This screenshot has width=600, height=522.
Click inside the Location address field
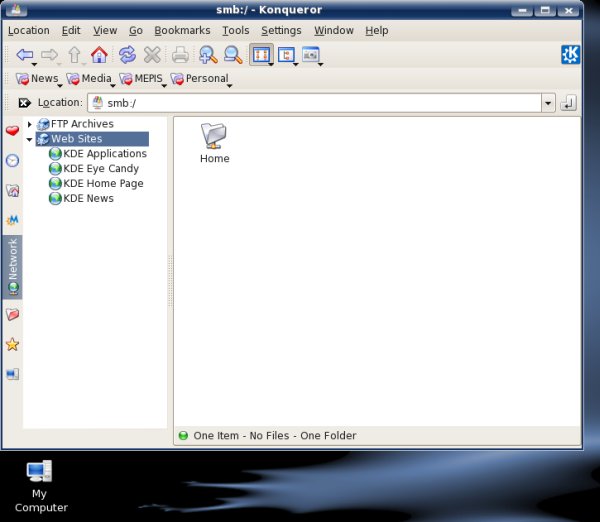320,103
